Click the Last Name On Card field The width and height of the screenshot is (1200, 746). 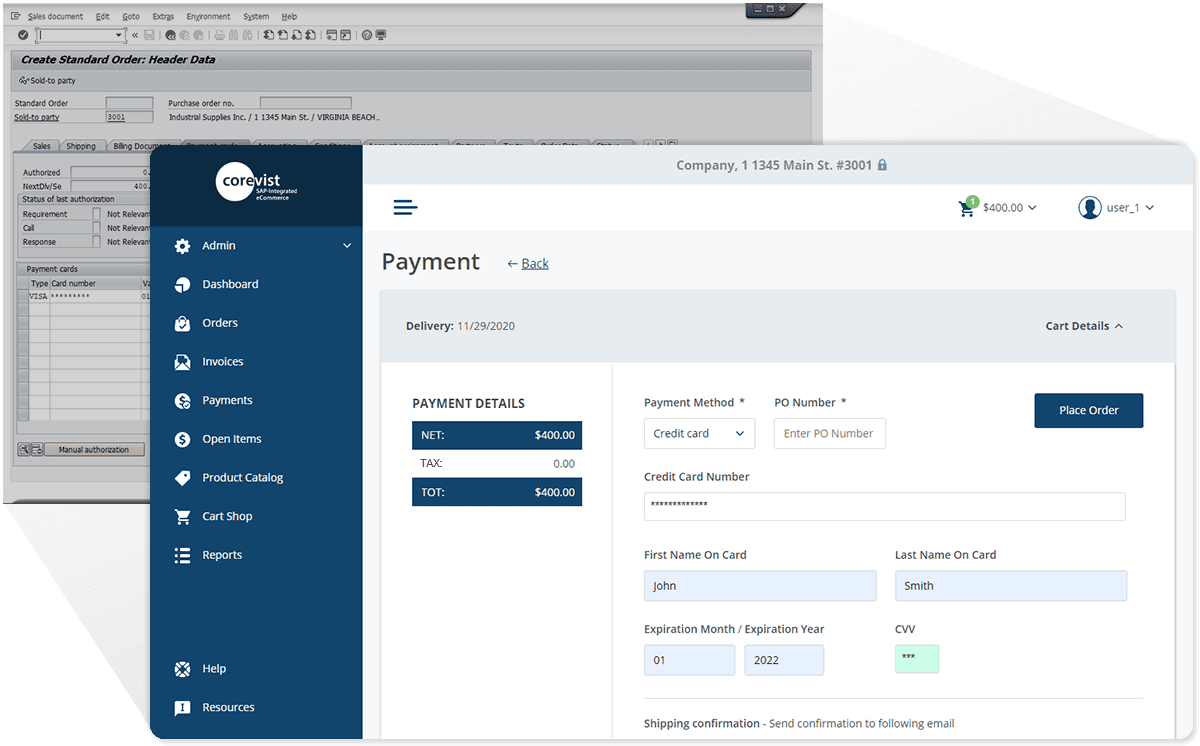click(1011, 586)
